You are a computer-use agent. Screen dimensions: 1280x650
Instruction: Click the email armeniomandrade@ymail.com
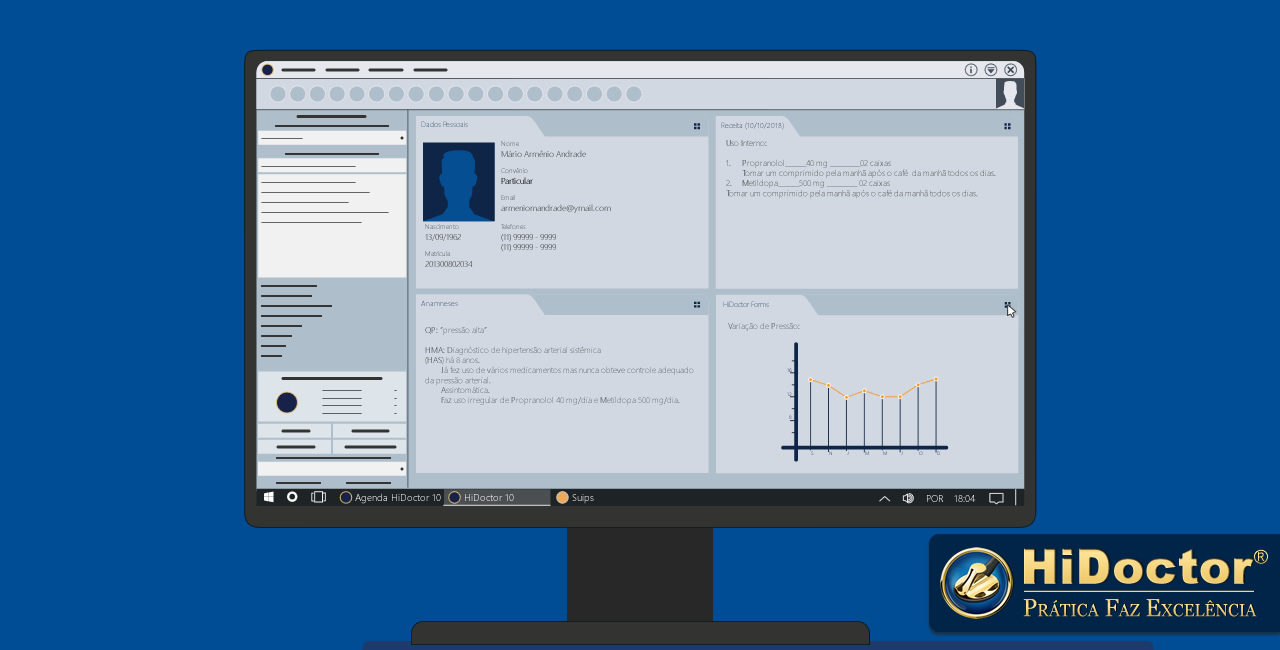coord(555,208)
